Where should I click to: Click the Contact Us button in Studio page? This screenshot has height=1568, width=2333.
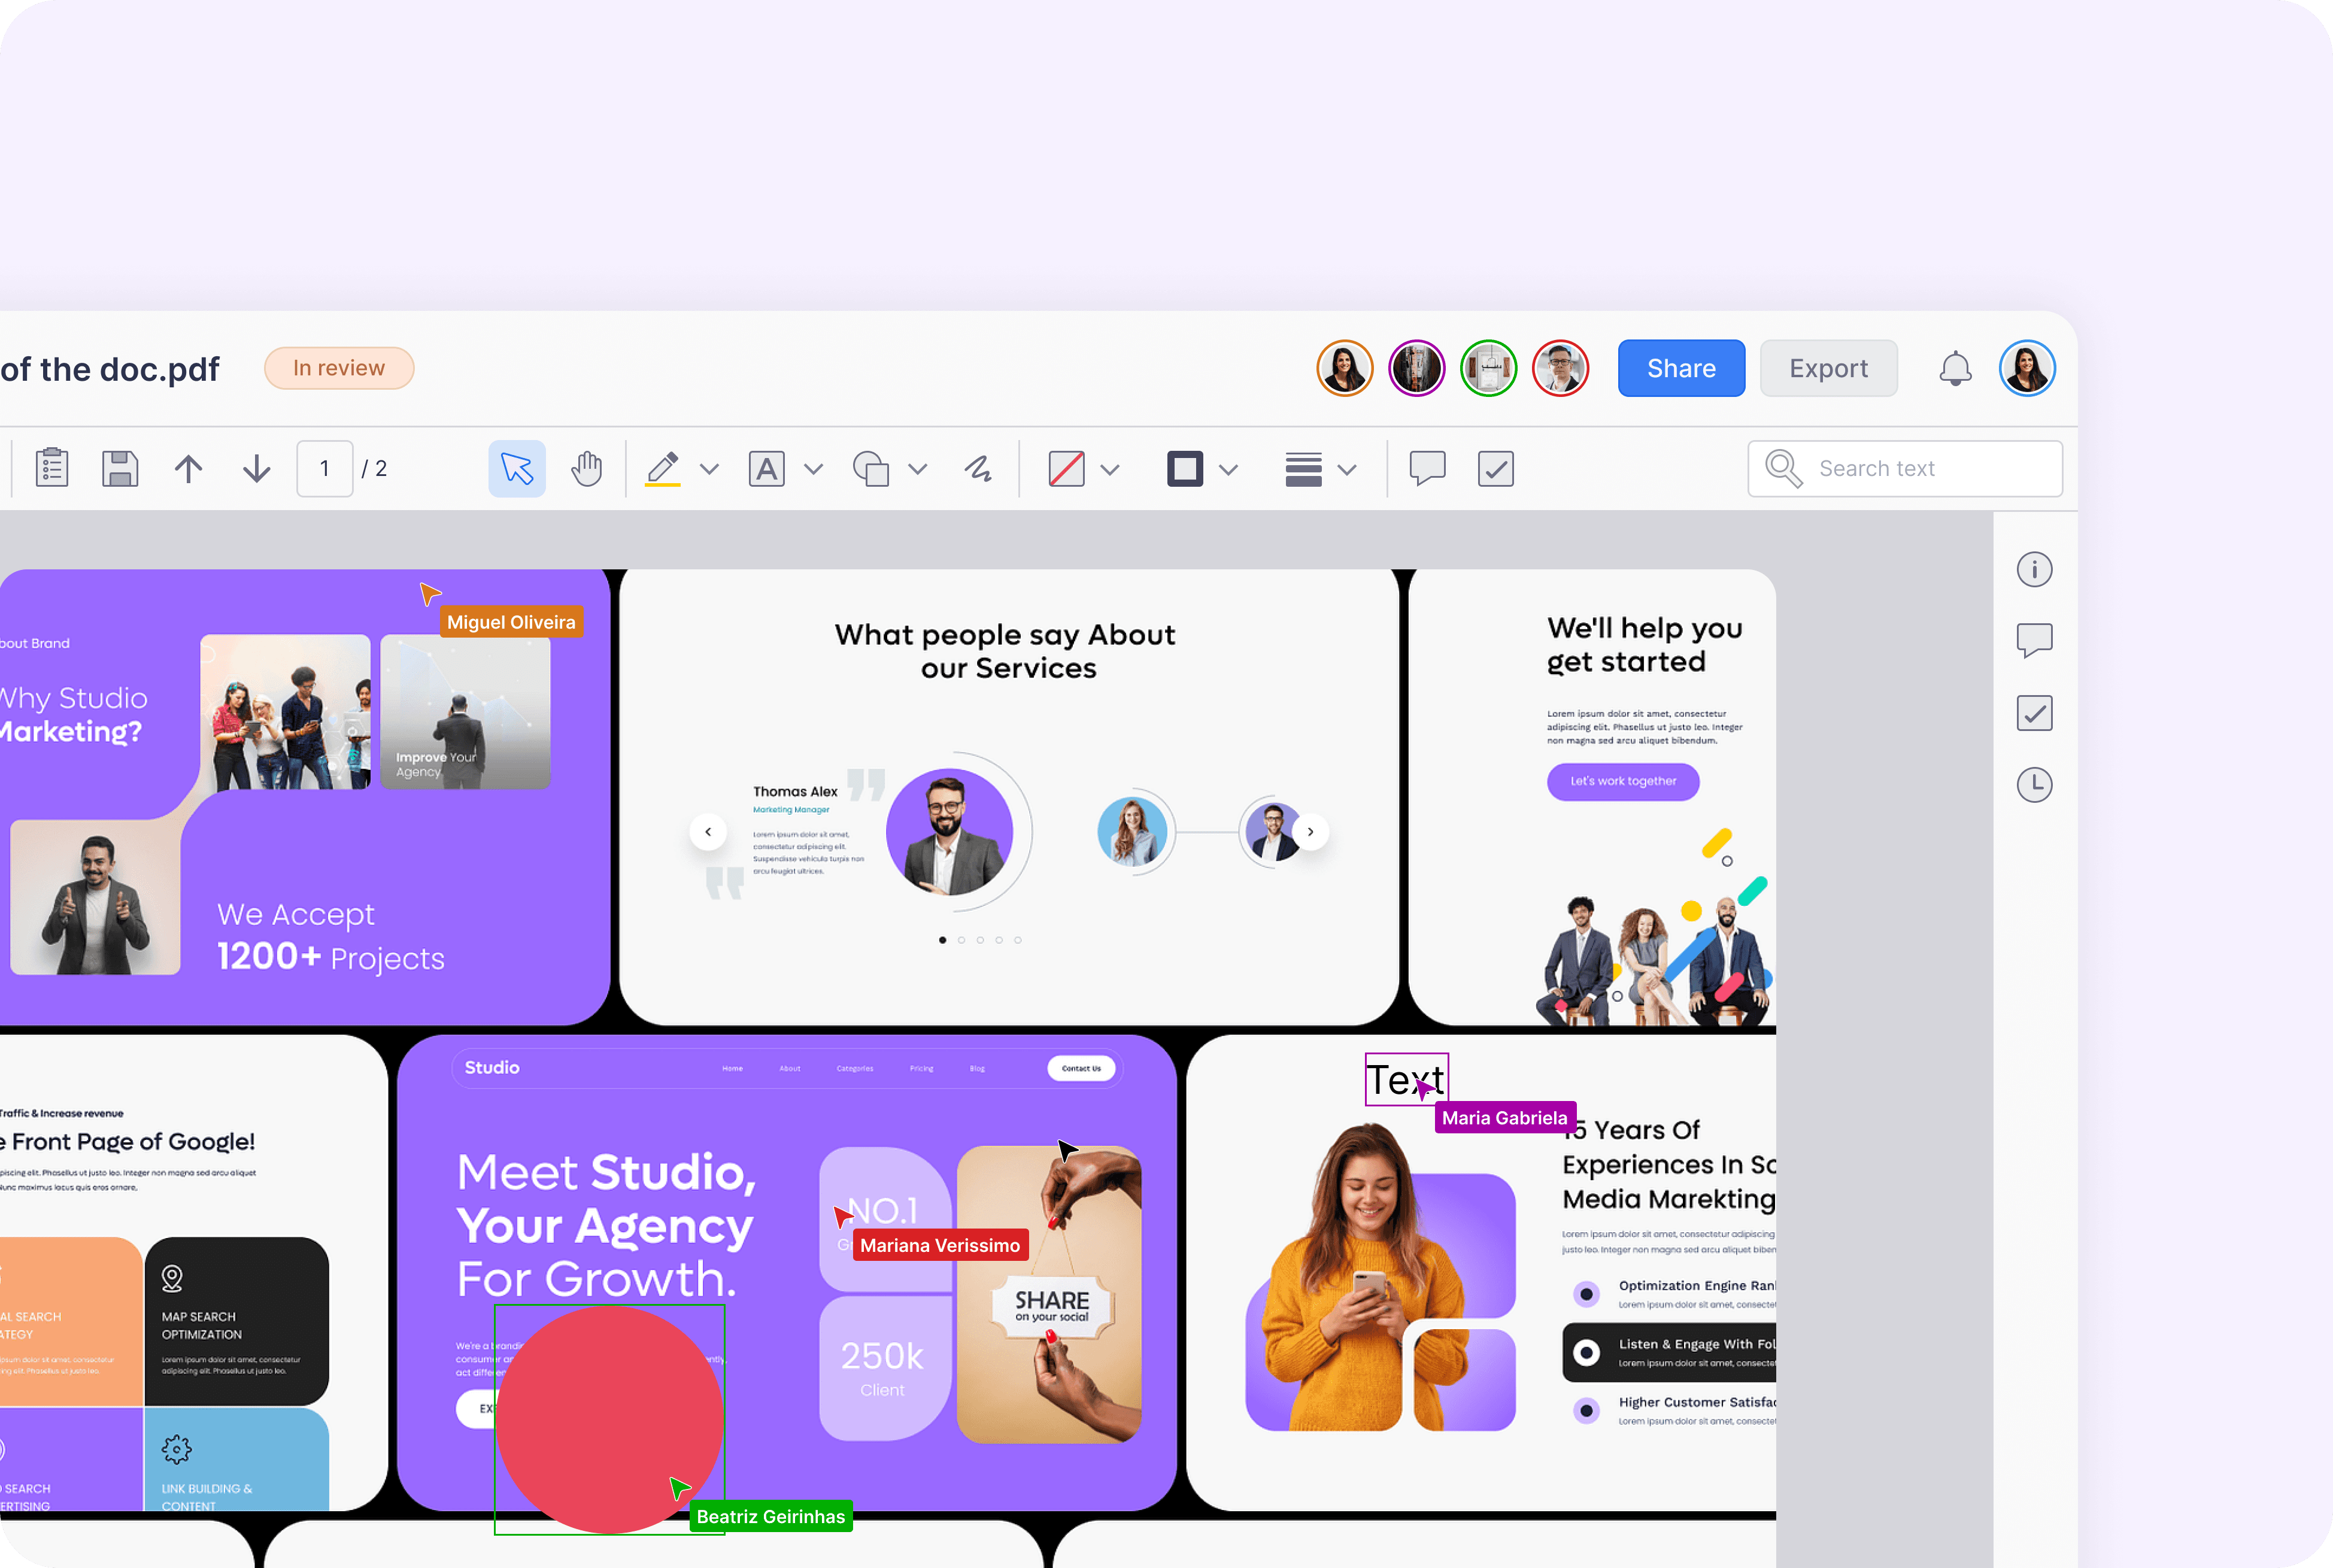click(x=1081, y=1068)
